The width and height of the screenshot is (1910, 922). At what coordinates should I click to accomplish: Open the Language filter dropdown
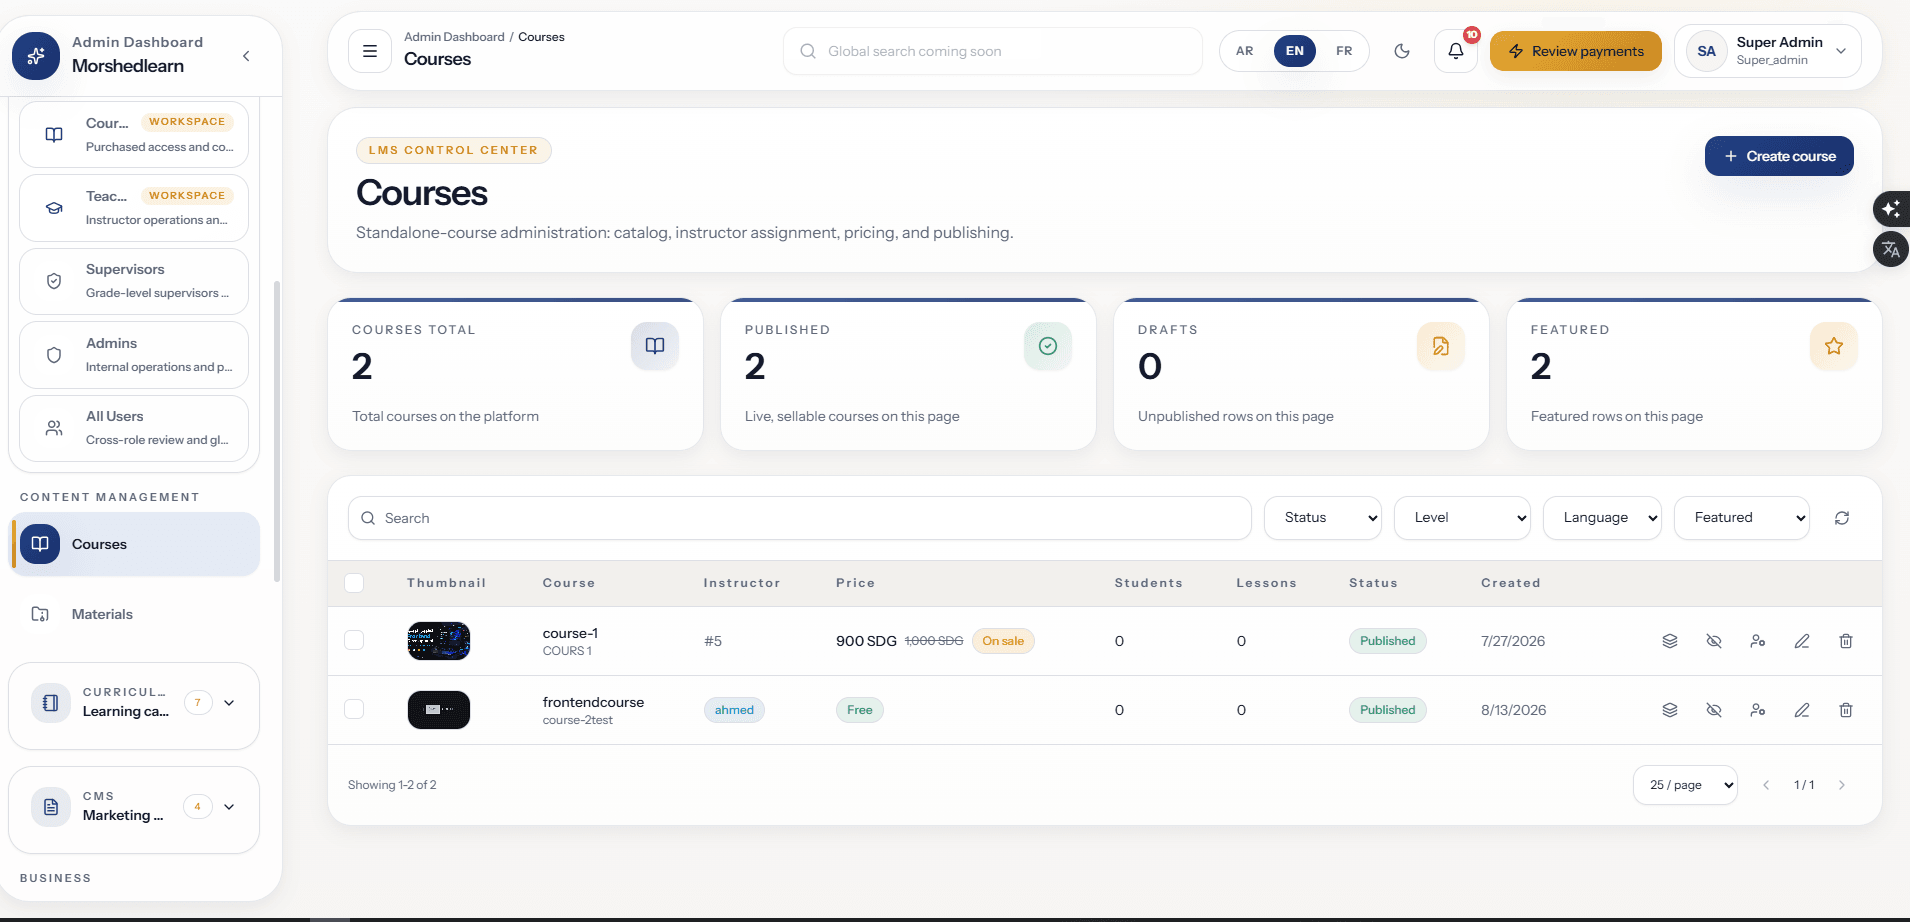click(x=1602, y=518)
